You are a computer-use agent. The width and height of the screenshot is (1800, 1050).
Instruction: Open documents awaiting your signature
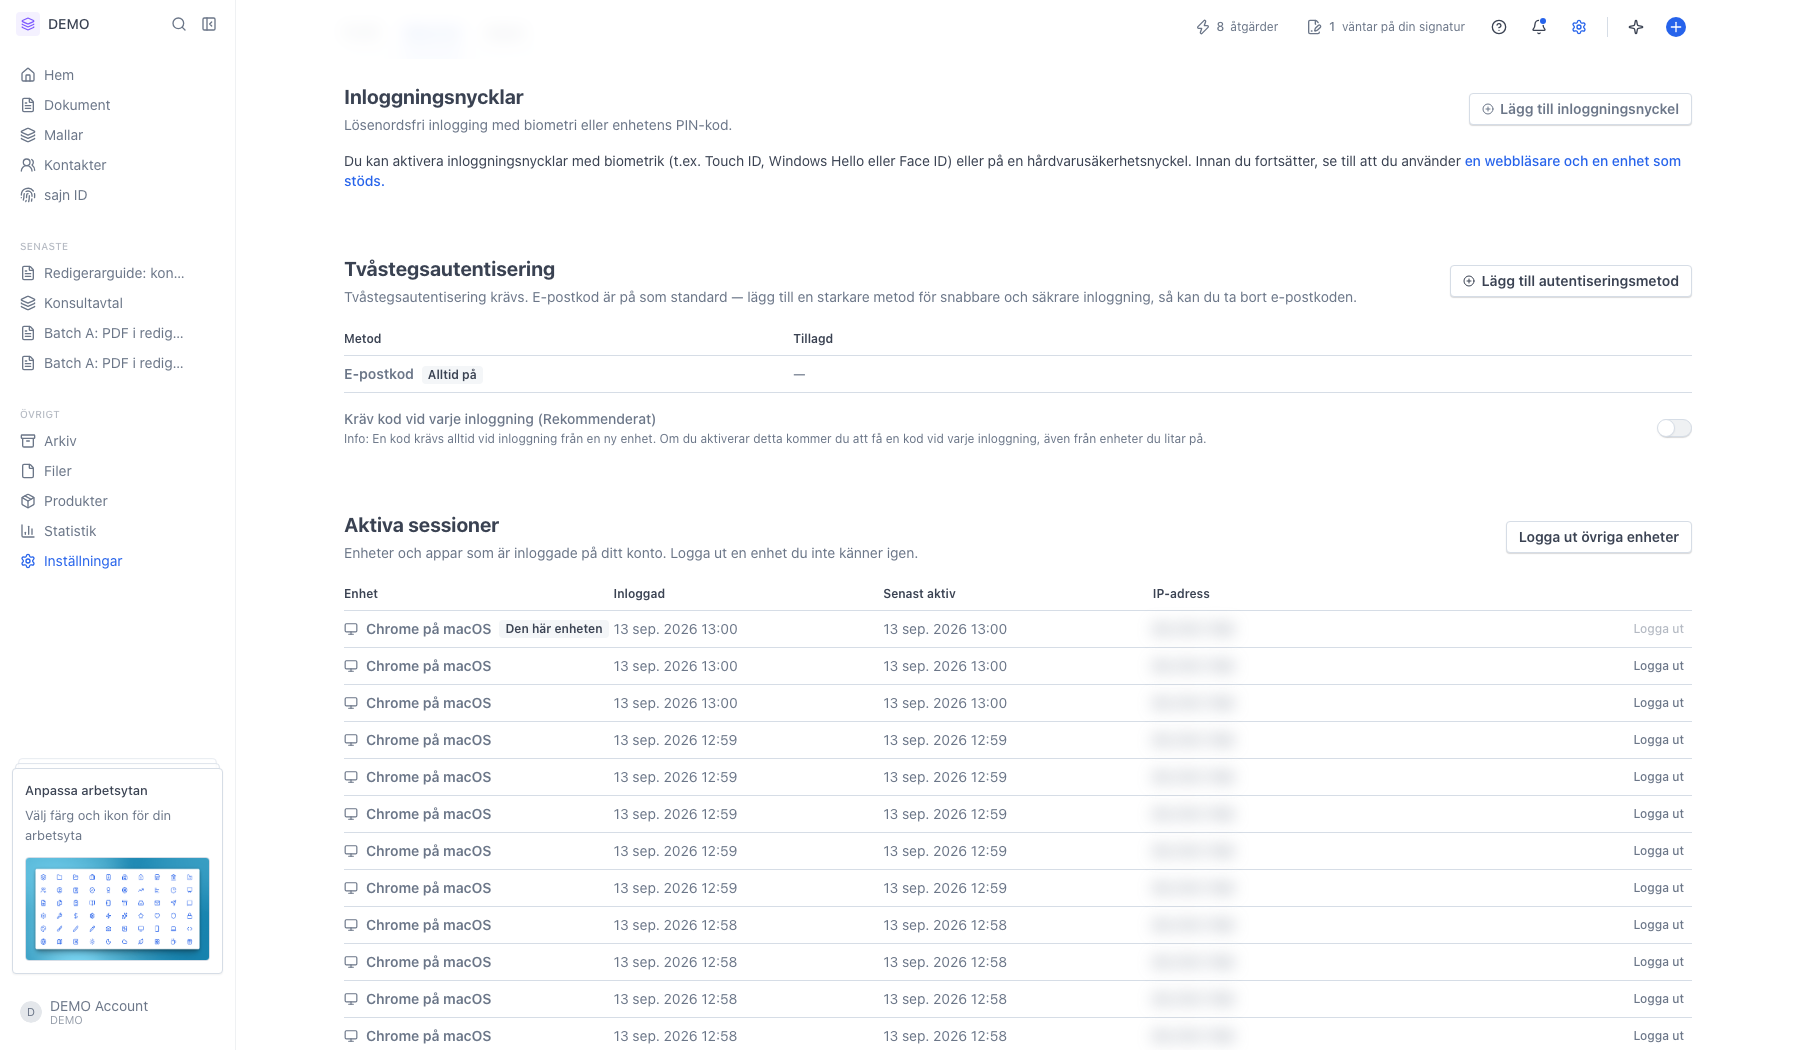[1386, 27]
